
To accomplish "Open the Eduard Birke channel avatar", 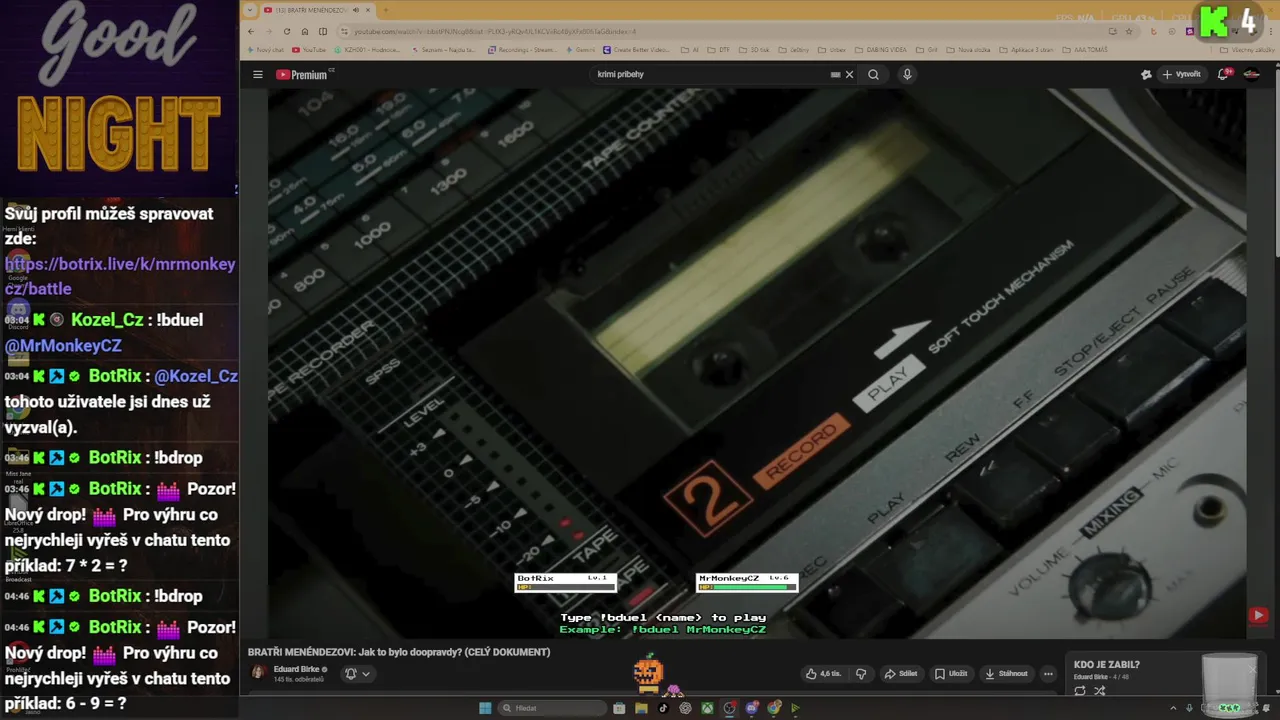I will coord(258,673).
